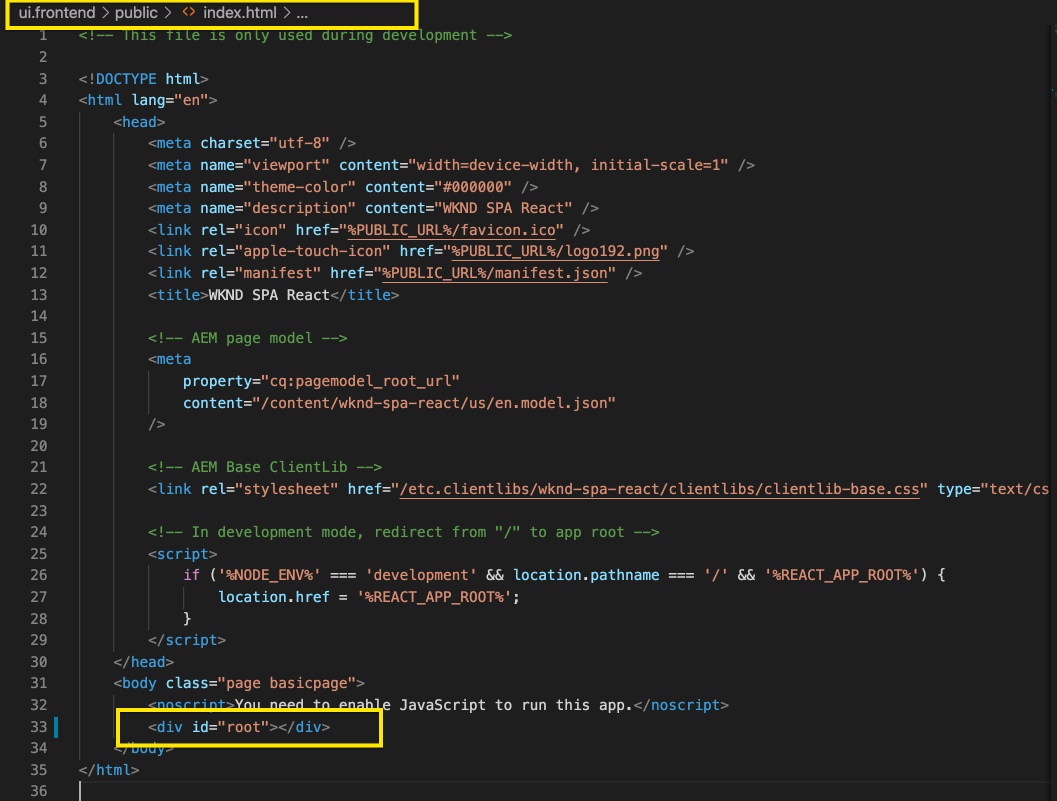Click the description meta WKND SPA React
The width and height of the screenshot is (1057, 801).
pyautogui.click(x=373, y=208)
